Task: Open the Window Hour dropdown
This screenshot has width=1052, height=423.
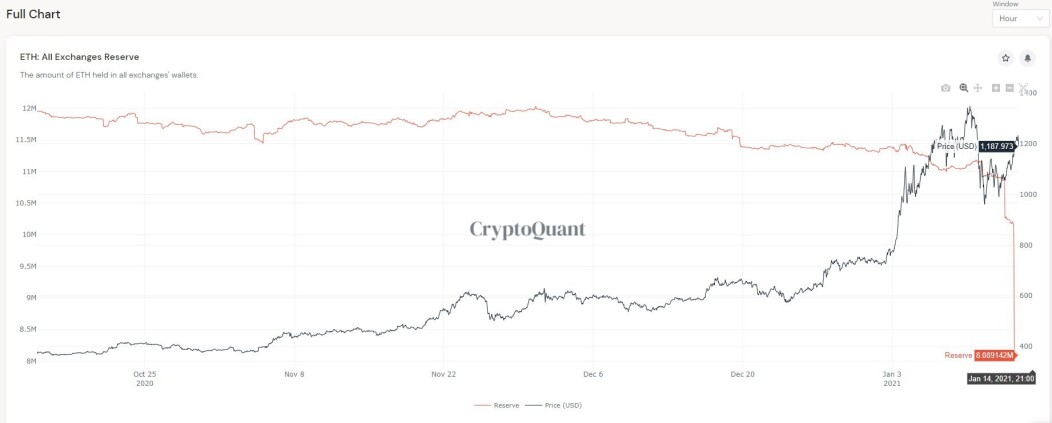Action: [x=1018, y=18]
